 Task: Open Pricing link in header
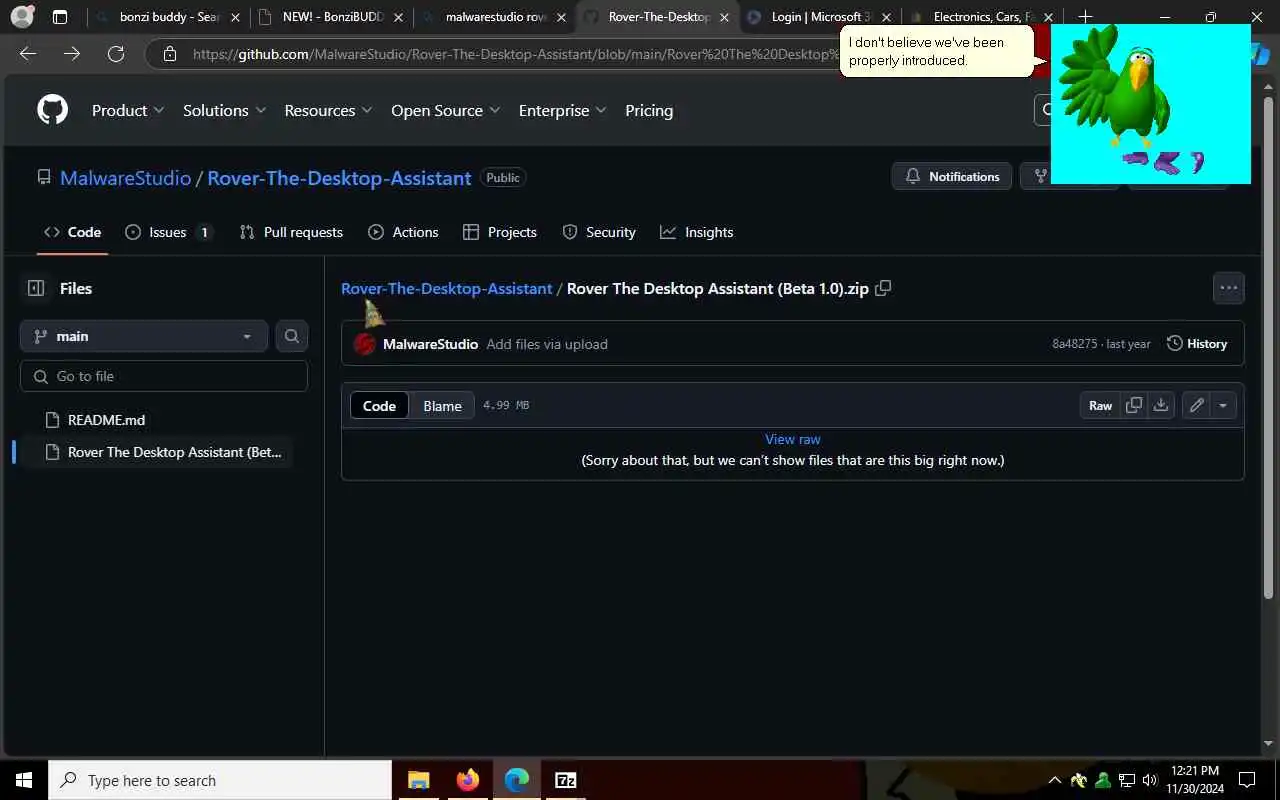649,110
